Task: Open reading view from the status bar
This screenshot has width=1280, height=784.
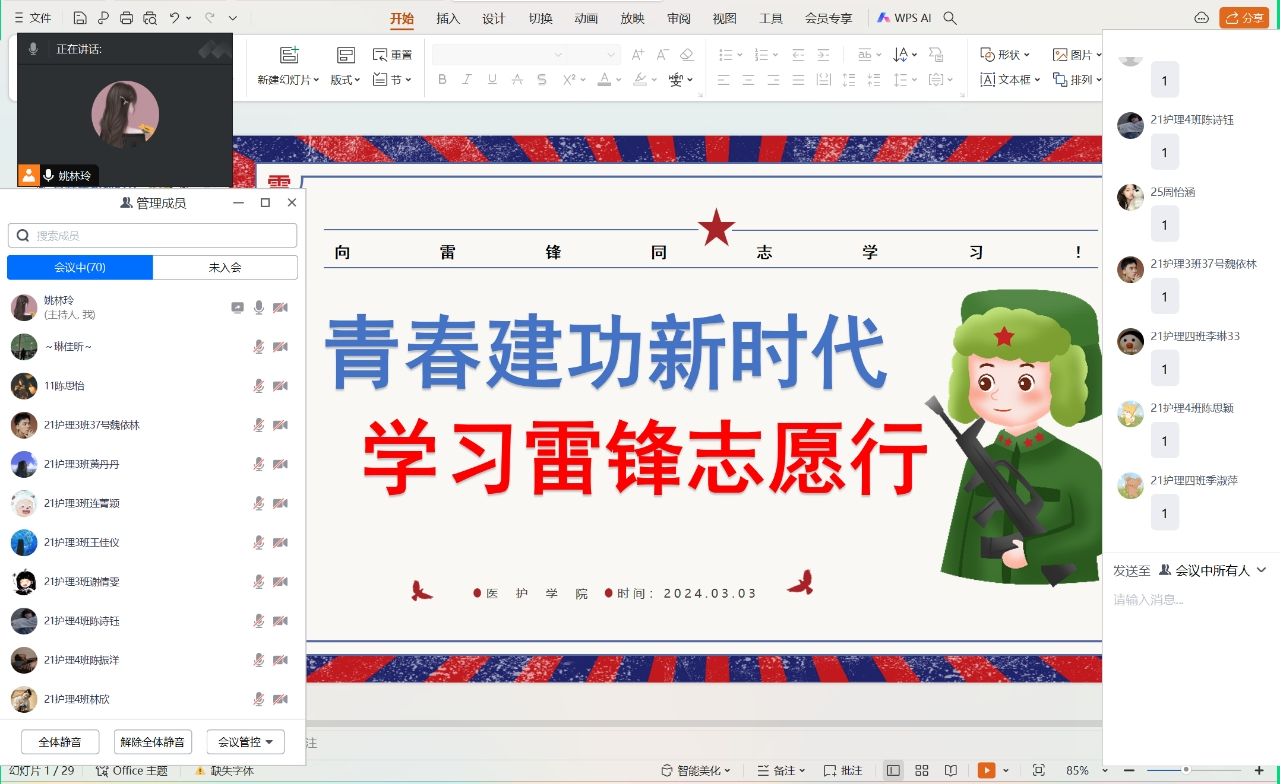Action: pyautogui.click(x=951, y=770)
